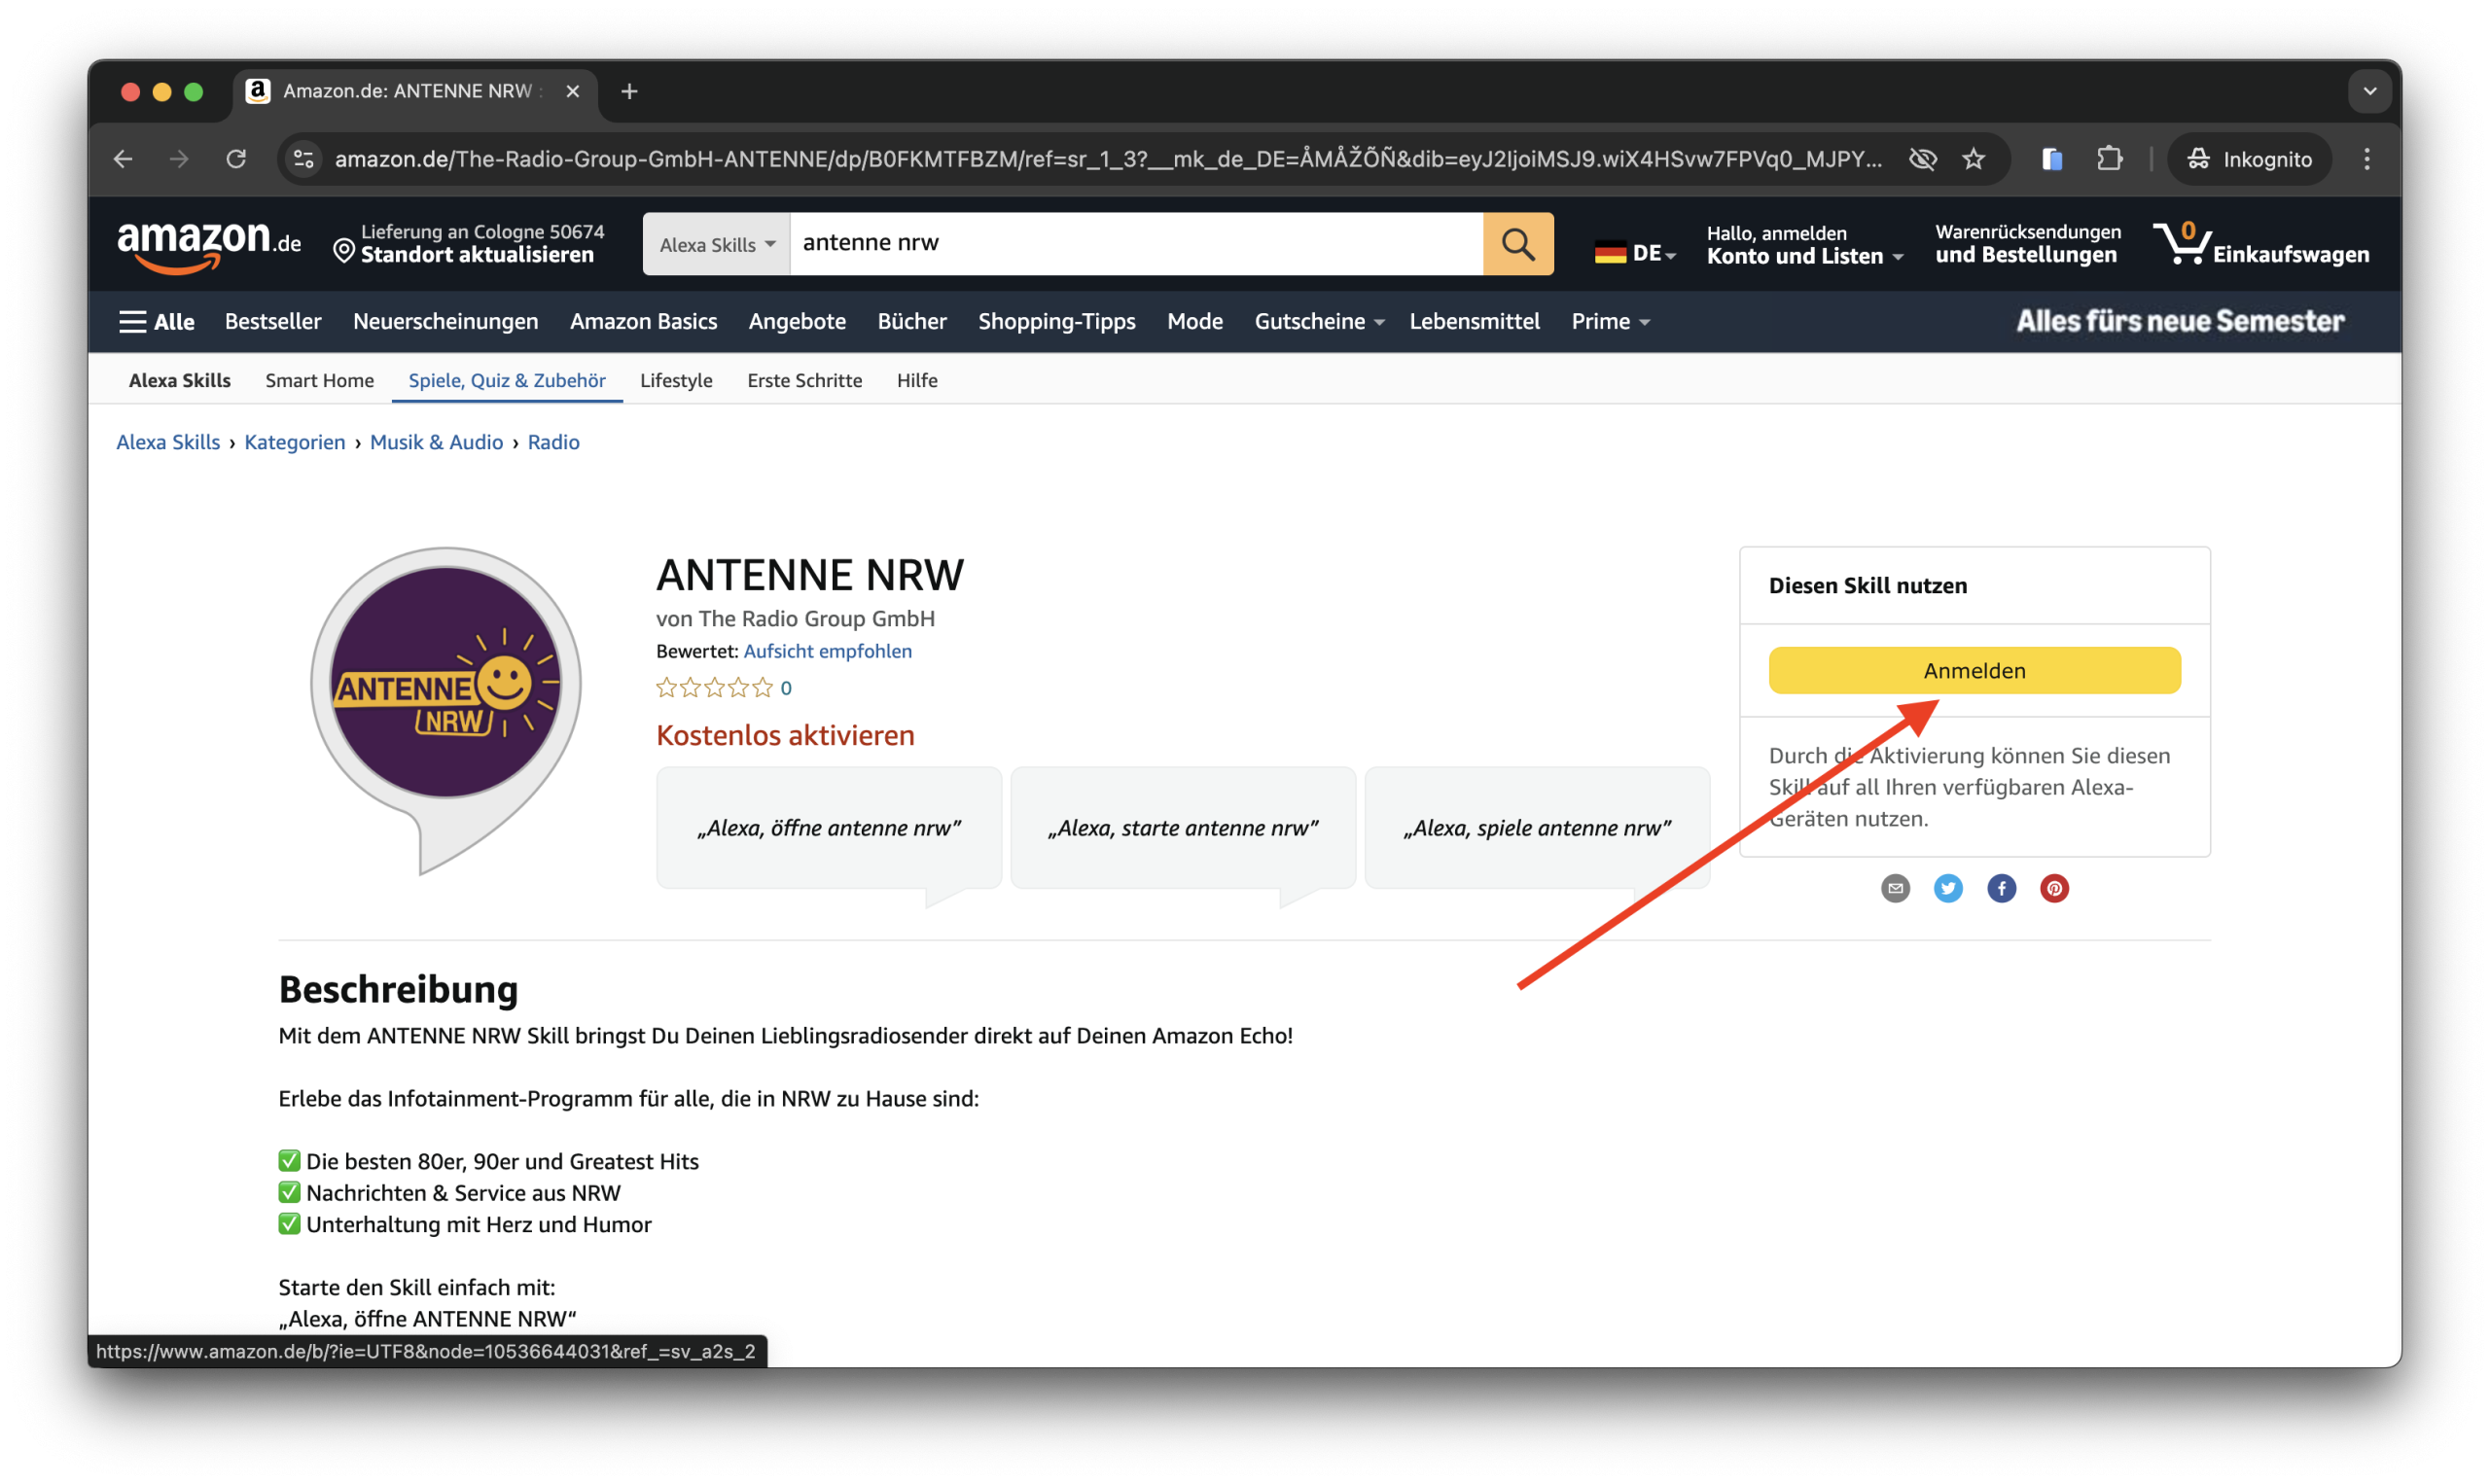Close the Amazon.de ANTENNE NRW tab

pyautogui.click(x=572, y=92)
